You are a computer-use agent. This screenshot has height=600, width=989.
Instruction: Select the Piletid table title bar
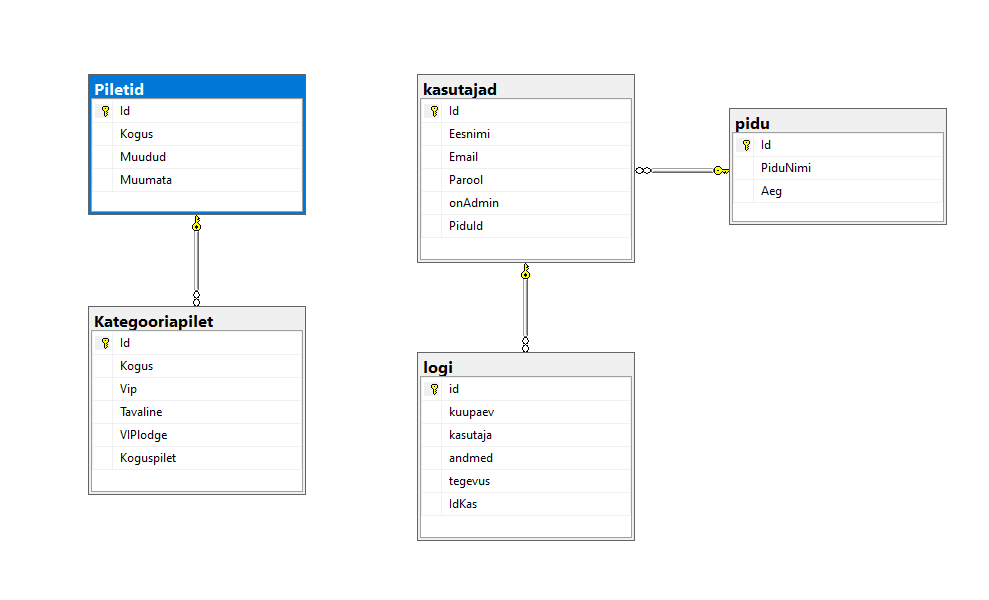(x=197, y=88)
